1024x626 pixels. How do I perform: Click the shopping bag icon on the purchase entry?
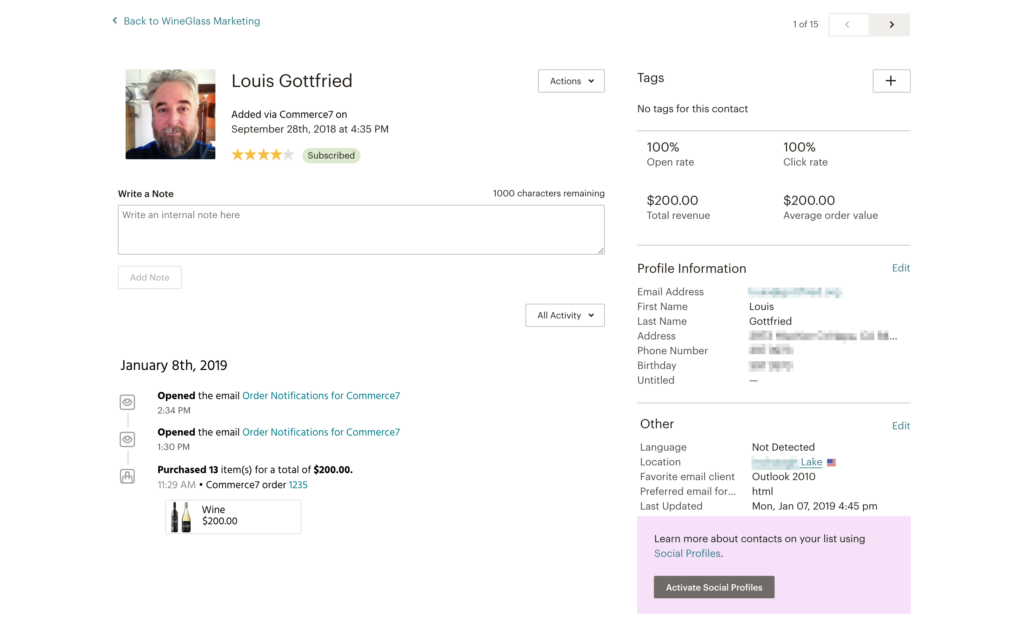coord(127,476)
